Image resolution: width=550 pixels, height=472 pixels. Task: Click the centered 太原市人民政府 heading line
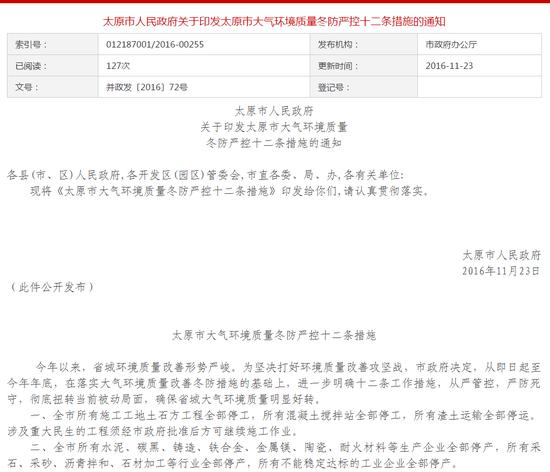[x=274, y=111]
